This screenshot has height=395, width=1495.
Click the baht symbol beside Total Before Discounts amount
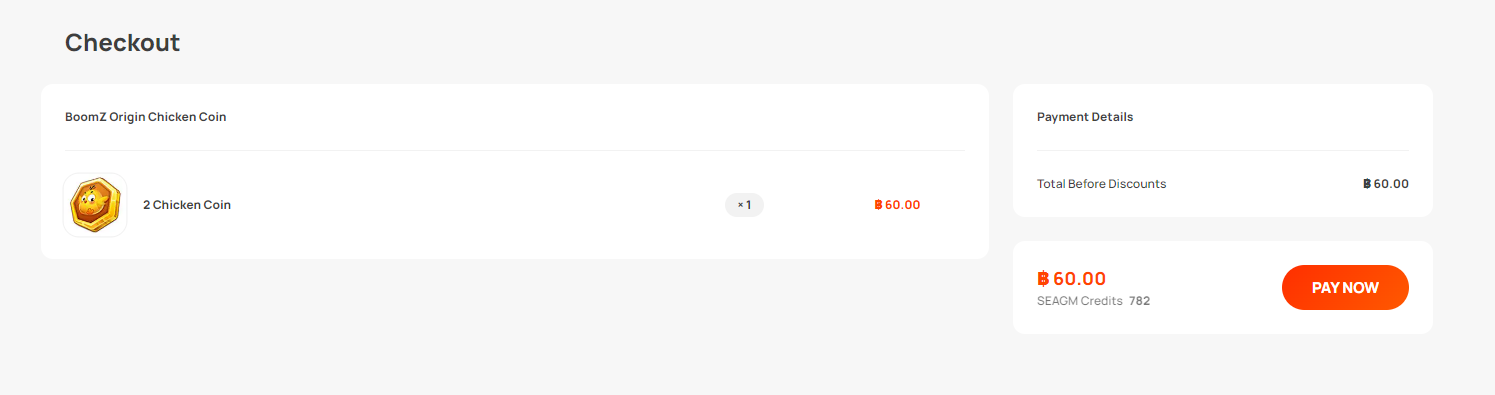(x=1367, y=184)
